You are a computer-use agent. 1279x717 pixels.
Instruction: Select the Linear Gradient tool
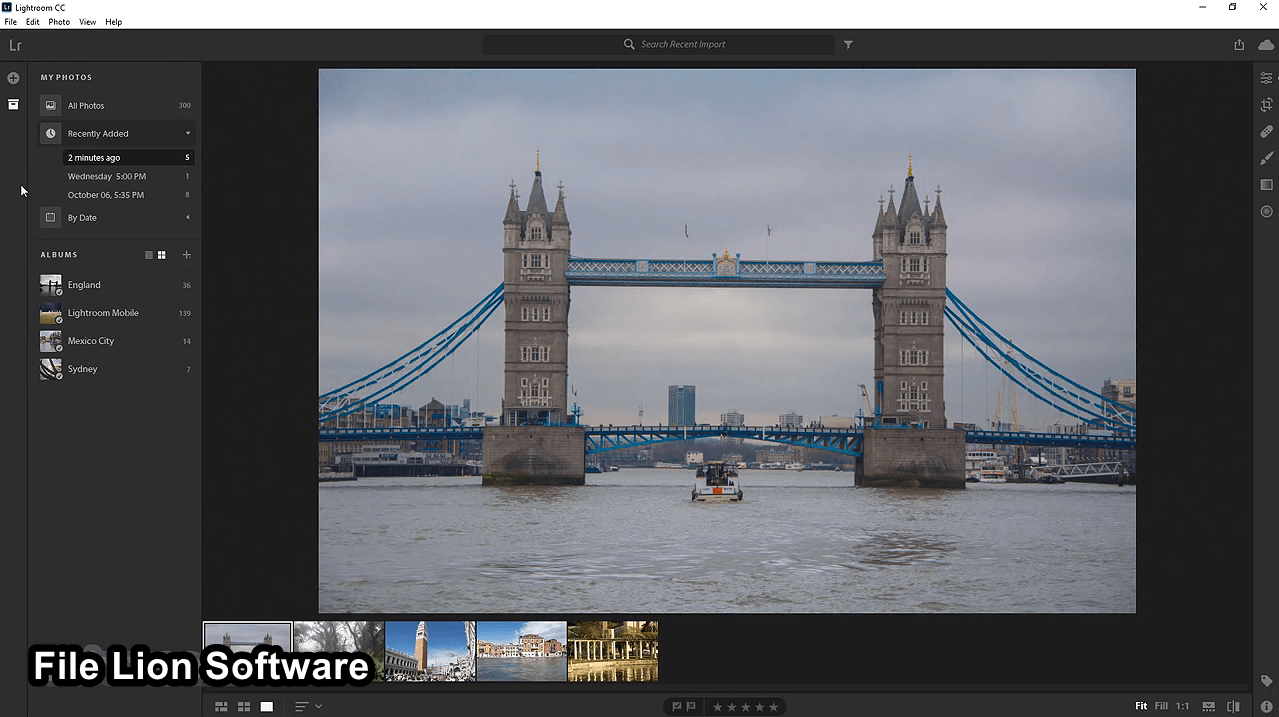pos(1266,185)
